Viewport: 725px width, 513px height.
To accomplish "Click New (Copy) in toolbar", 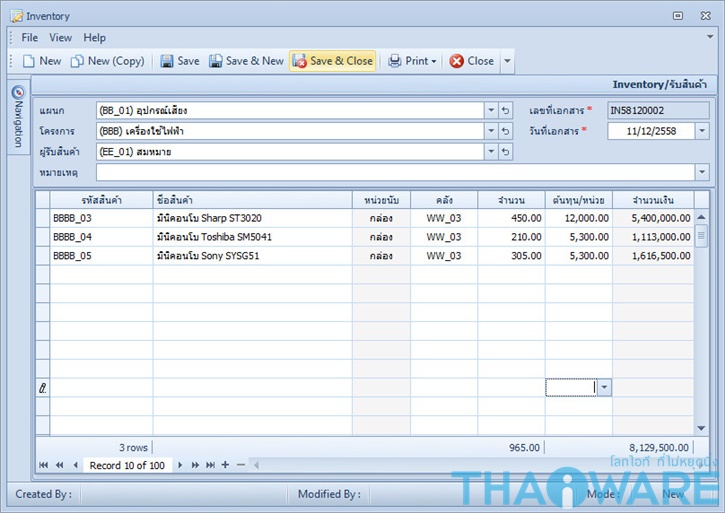I will point(107,61).
